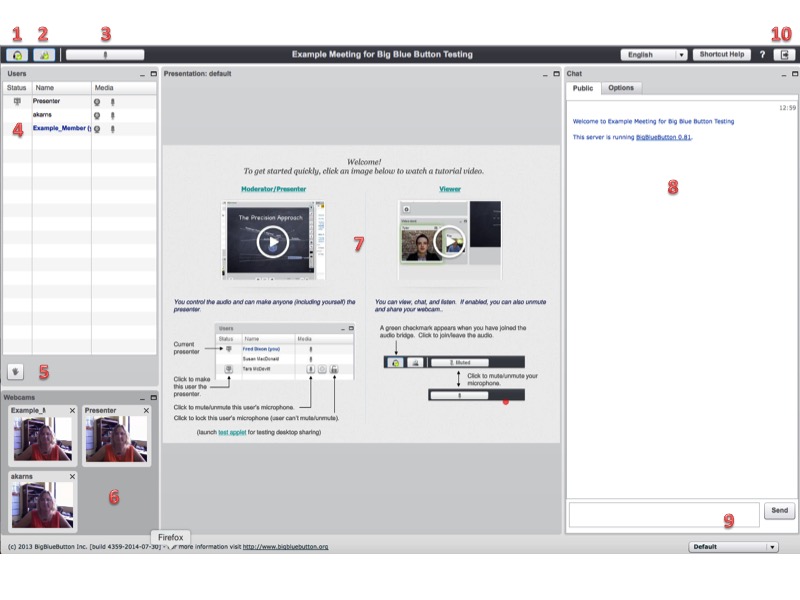Toggle the microphone mute bar in toolbar
This screenshot has height=600, width=800.
105,55
